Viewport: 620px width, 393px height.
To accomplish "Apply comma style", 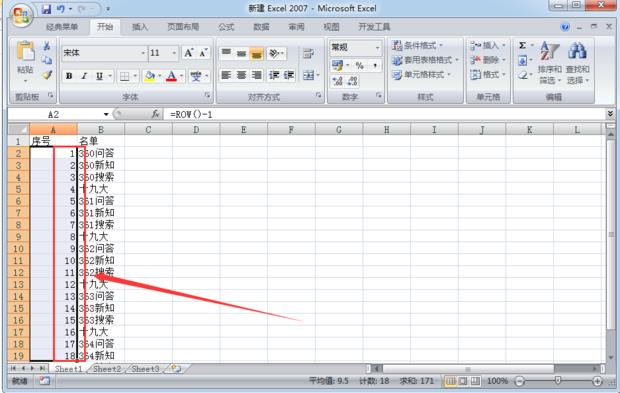I will [x=374, y=65].
